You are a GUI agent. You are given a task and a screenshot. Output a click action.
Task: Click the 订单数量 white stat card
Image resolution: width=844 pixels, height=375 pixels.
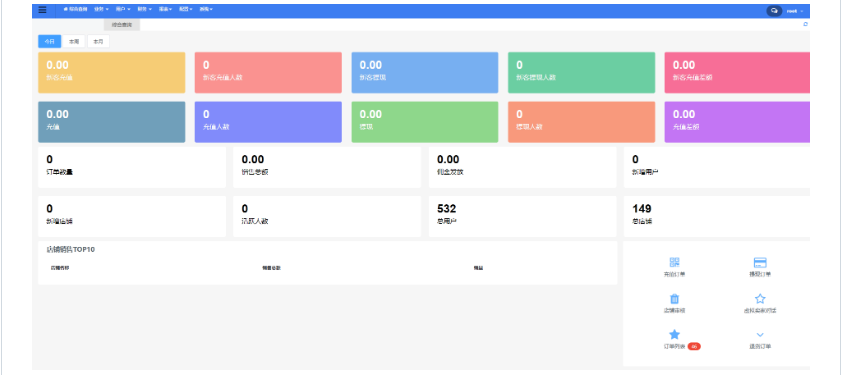pyautogui.click(x=132, y=167)
